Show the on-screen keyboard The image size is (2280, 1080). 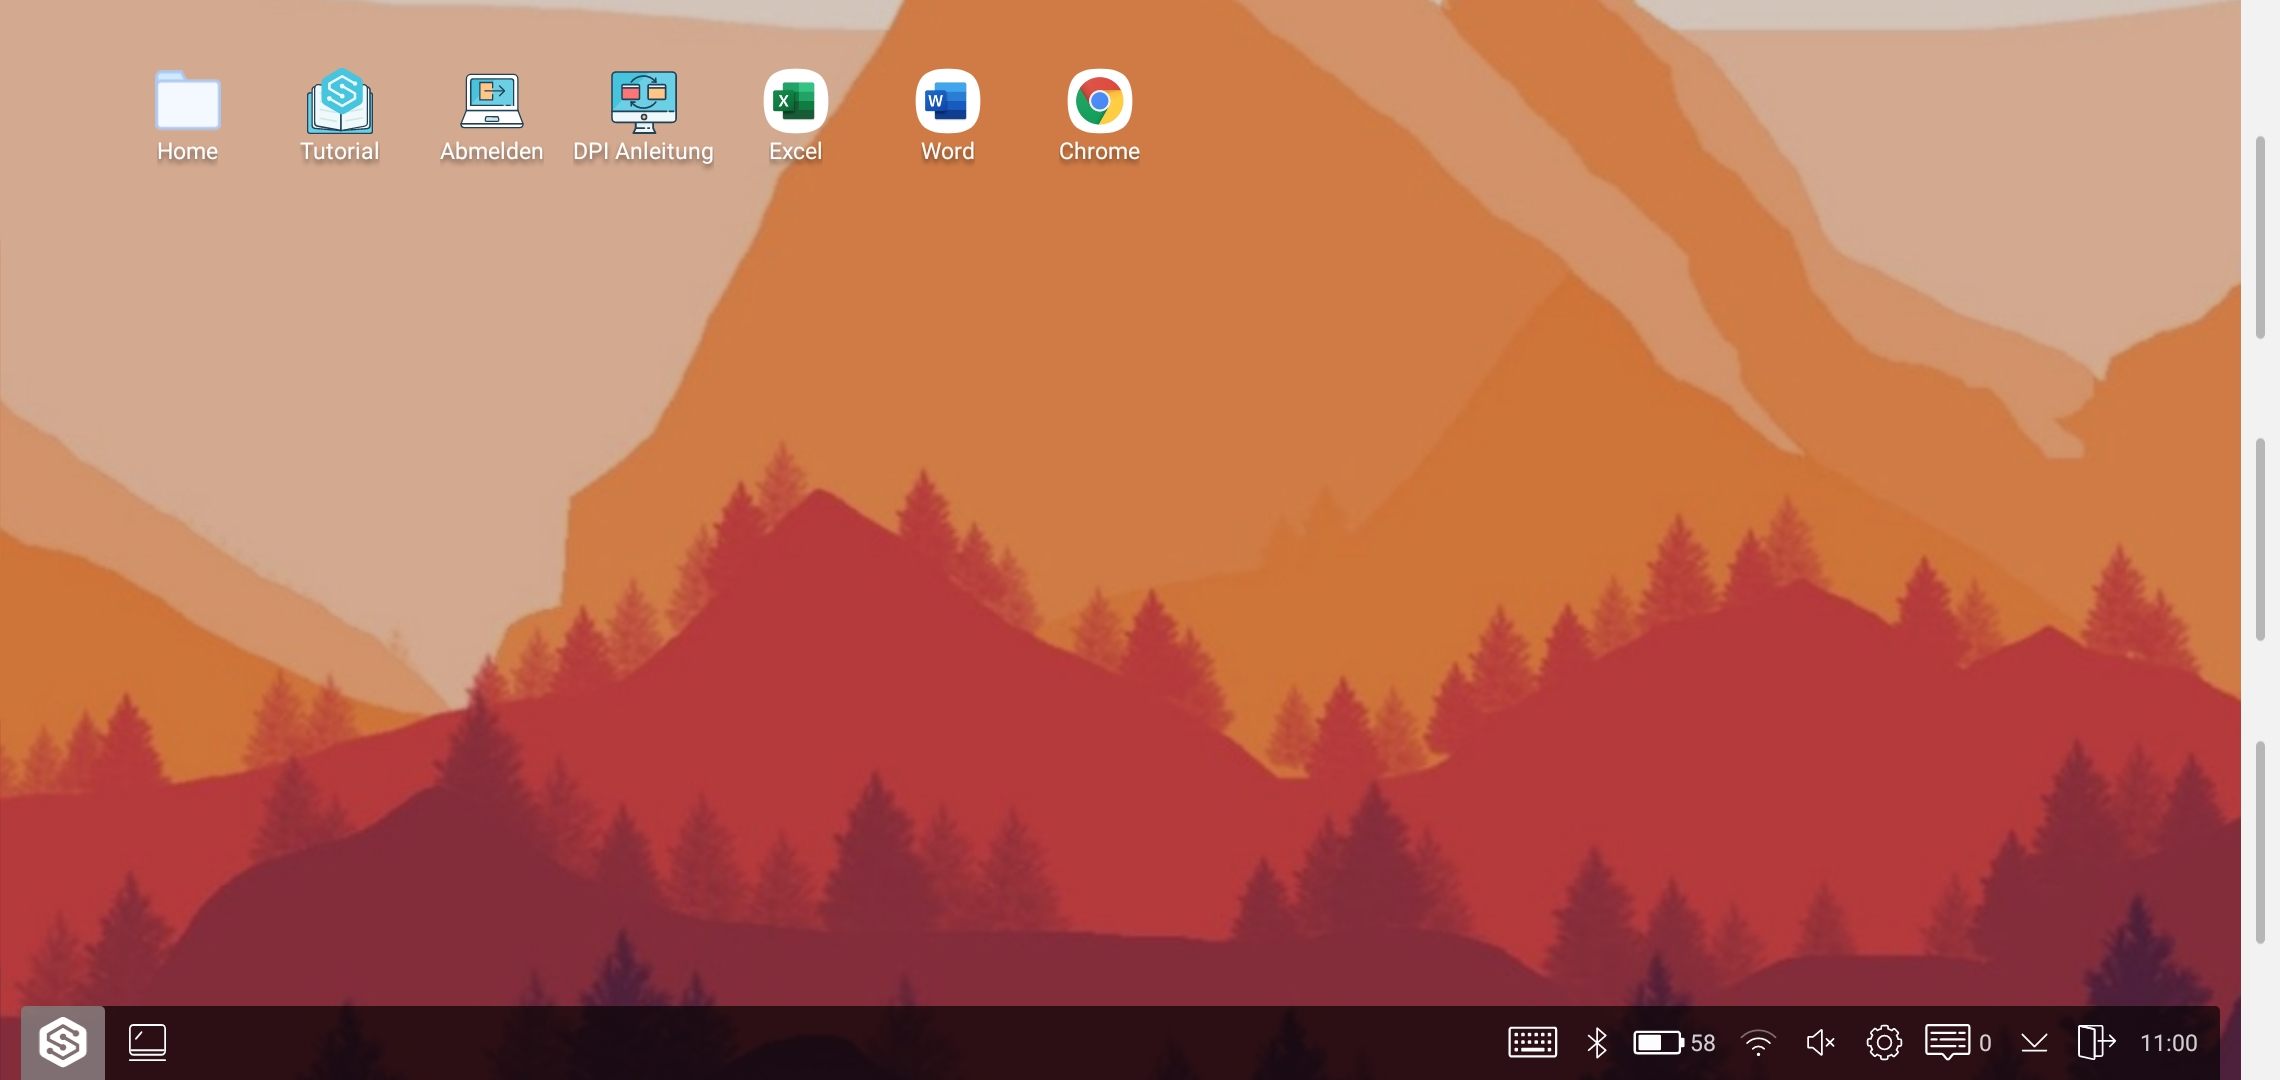(x=1532, y=1043)
